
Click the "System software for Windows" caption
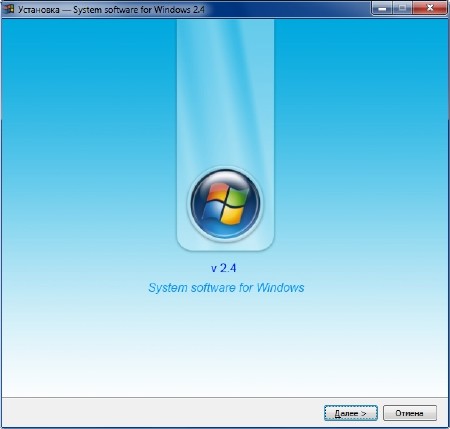click(x=226, y=288)
